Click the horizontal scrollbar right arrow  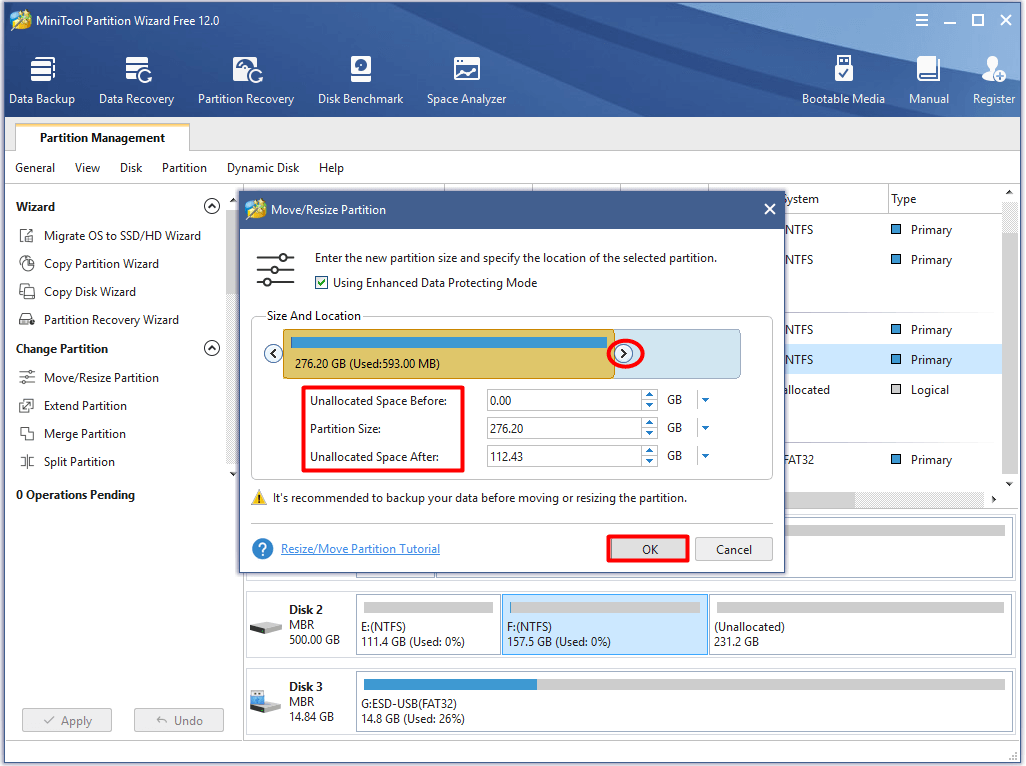click(x=994, y=500)
